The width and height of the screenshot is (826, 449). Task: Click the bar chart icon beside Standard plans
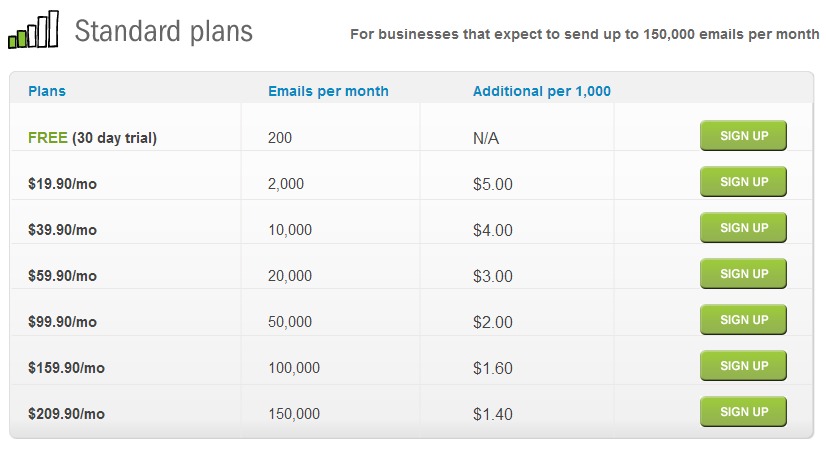32,31
